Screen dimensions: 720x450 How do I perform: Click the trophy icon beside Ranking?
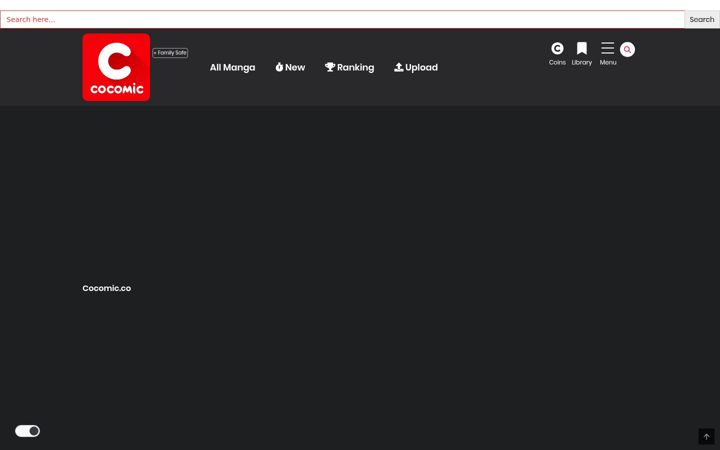click(x=330, y=67)
